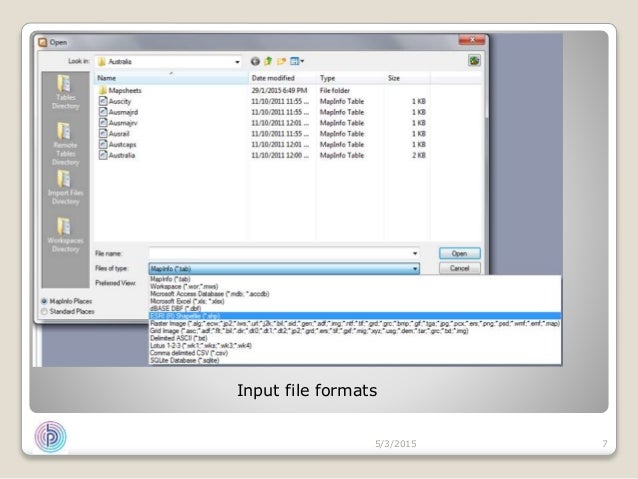Click the 2 KB size cell

point(419,155)
